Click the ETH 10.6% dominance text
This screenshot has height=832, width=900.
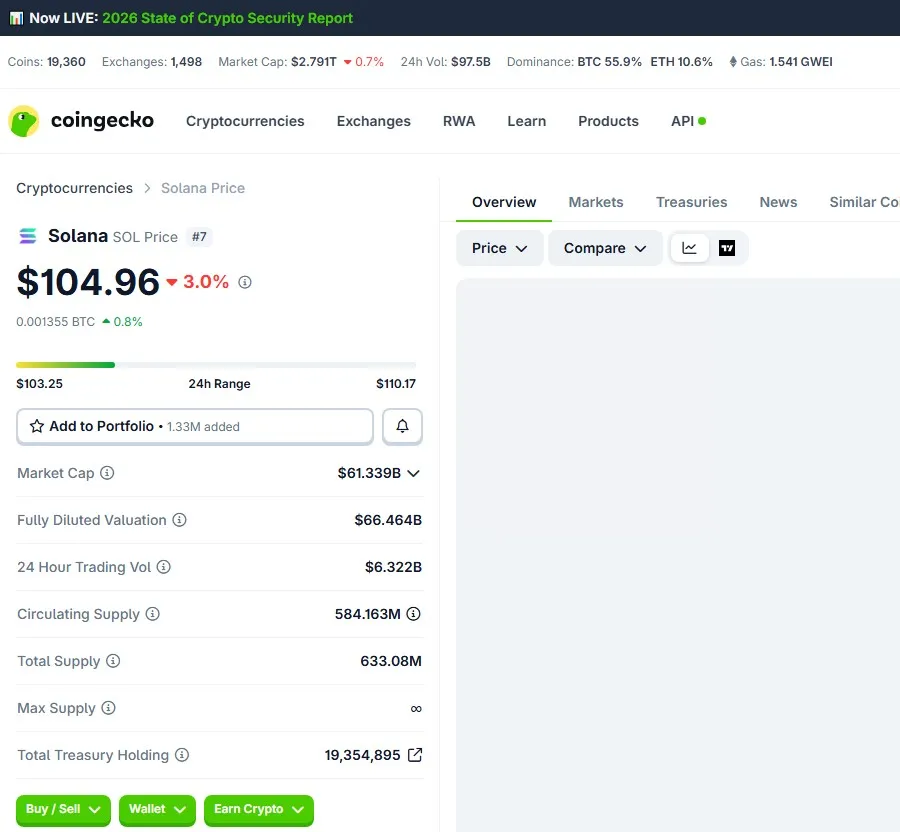[681, 62]
